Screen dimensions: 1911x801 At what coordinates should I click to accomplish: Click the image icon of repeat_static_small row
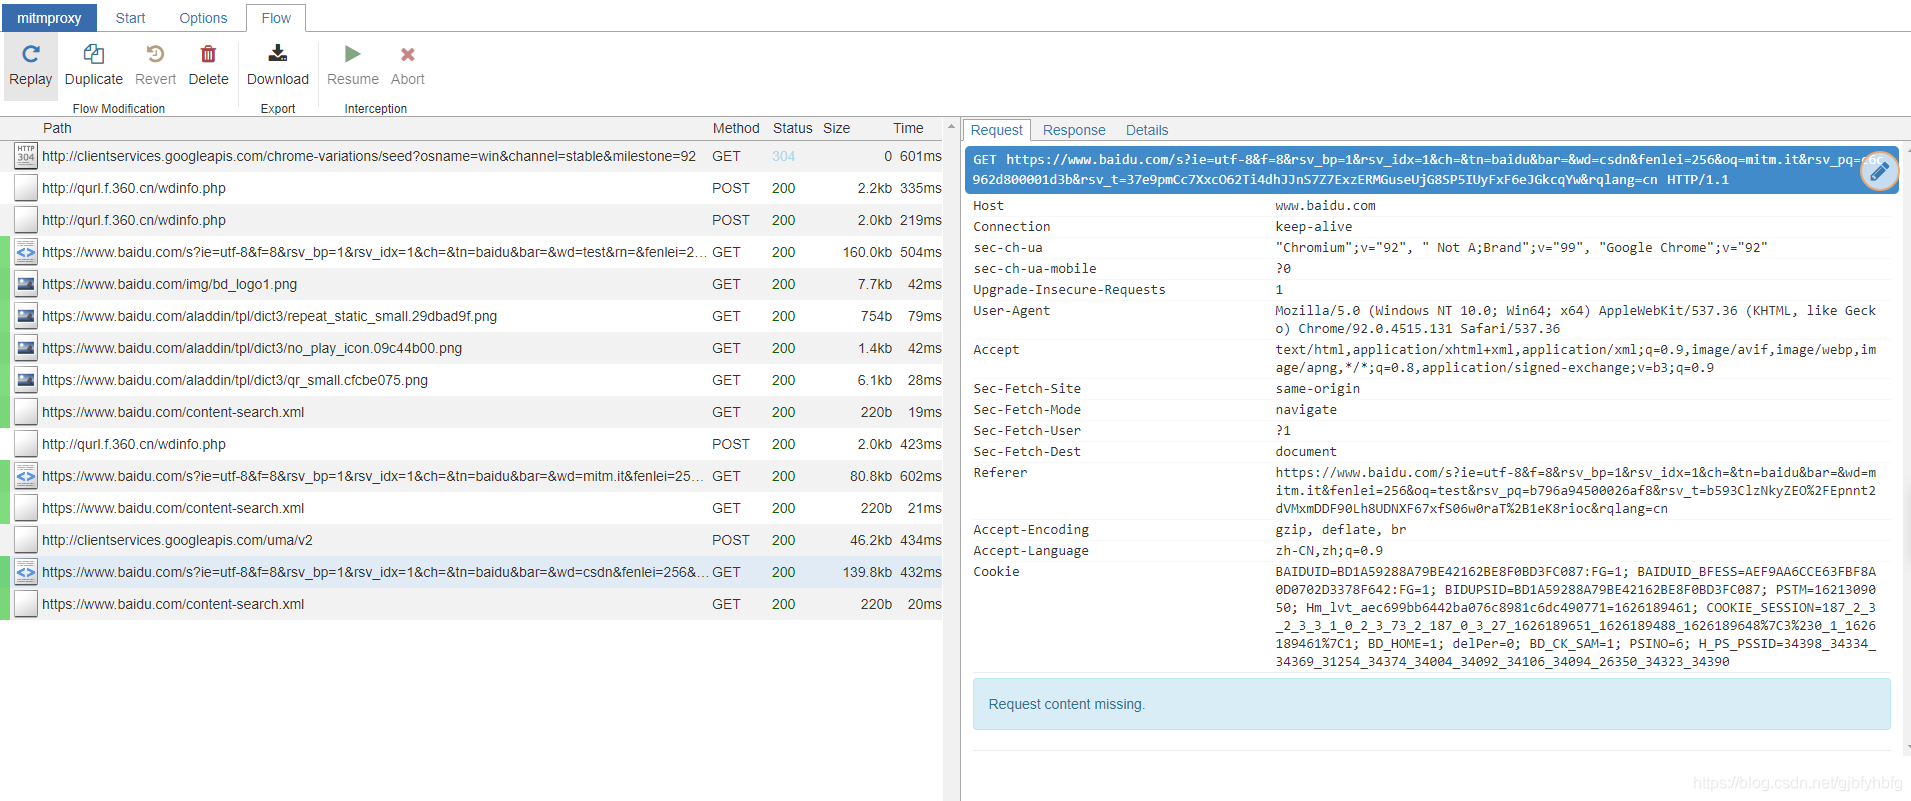(x=26, y=316)
